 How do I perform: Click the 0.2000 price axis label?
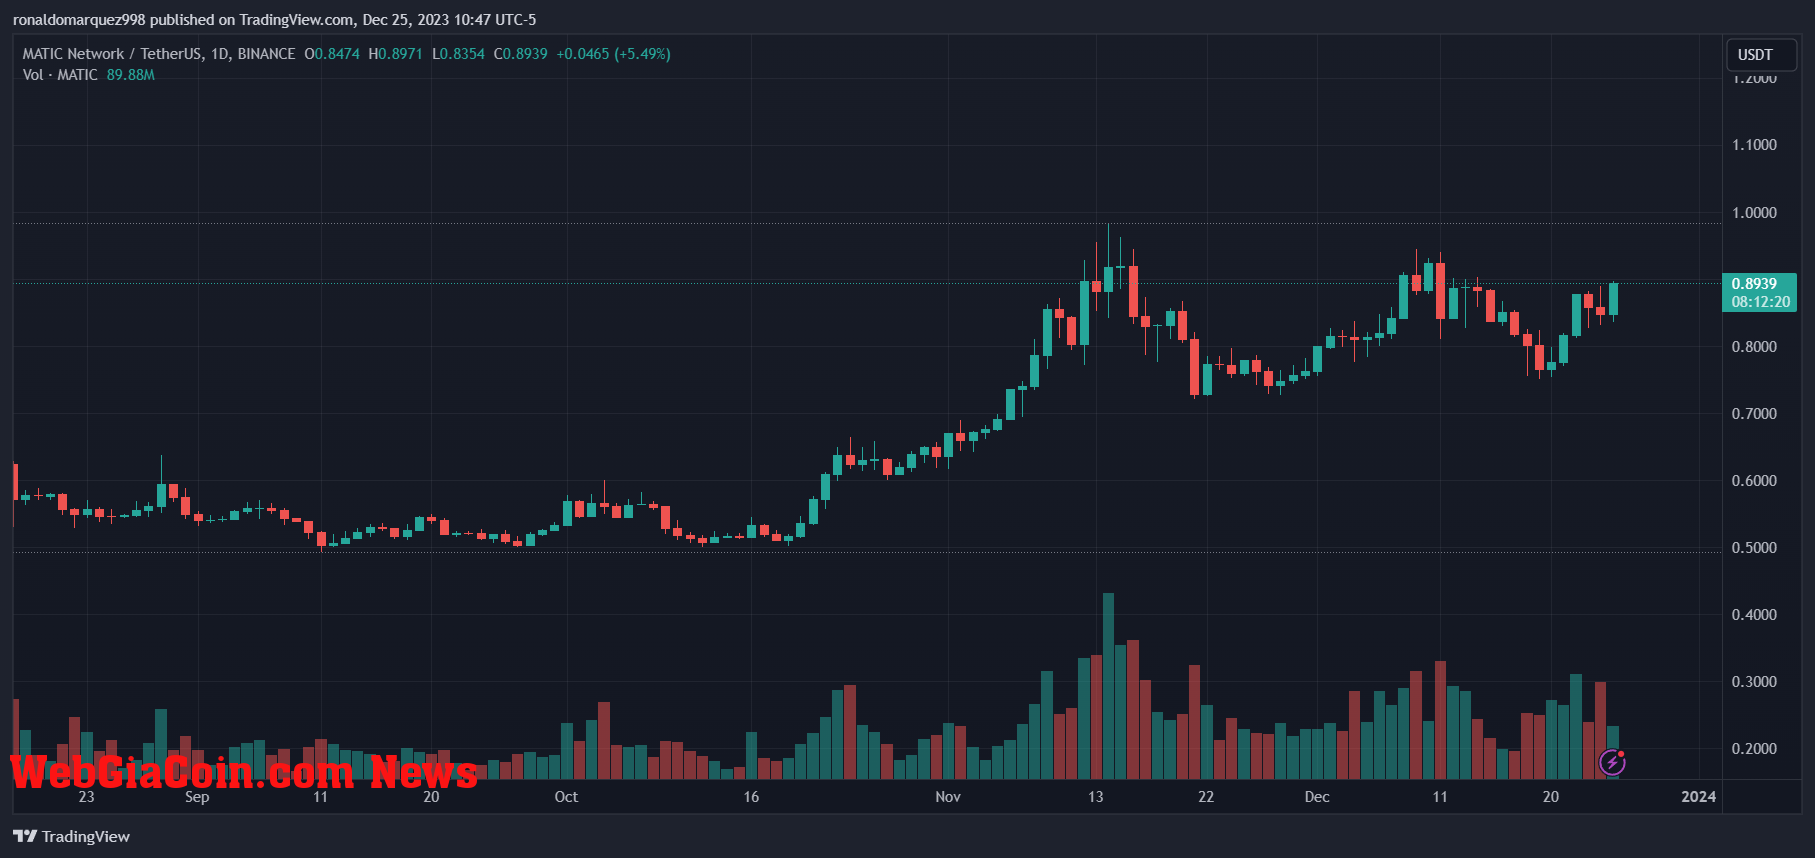1754,749
